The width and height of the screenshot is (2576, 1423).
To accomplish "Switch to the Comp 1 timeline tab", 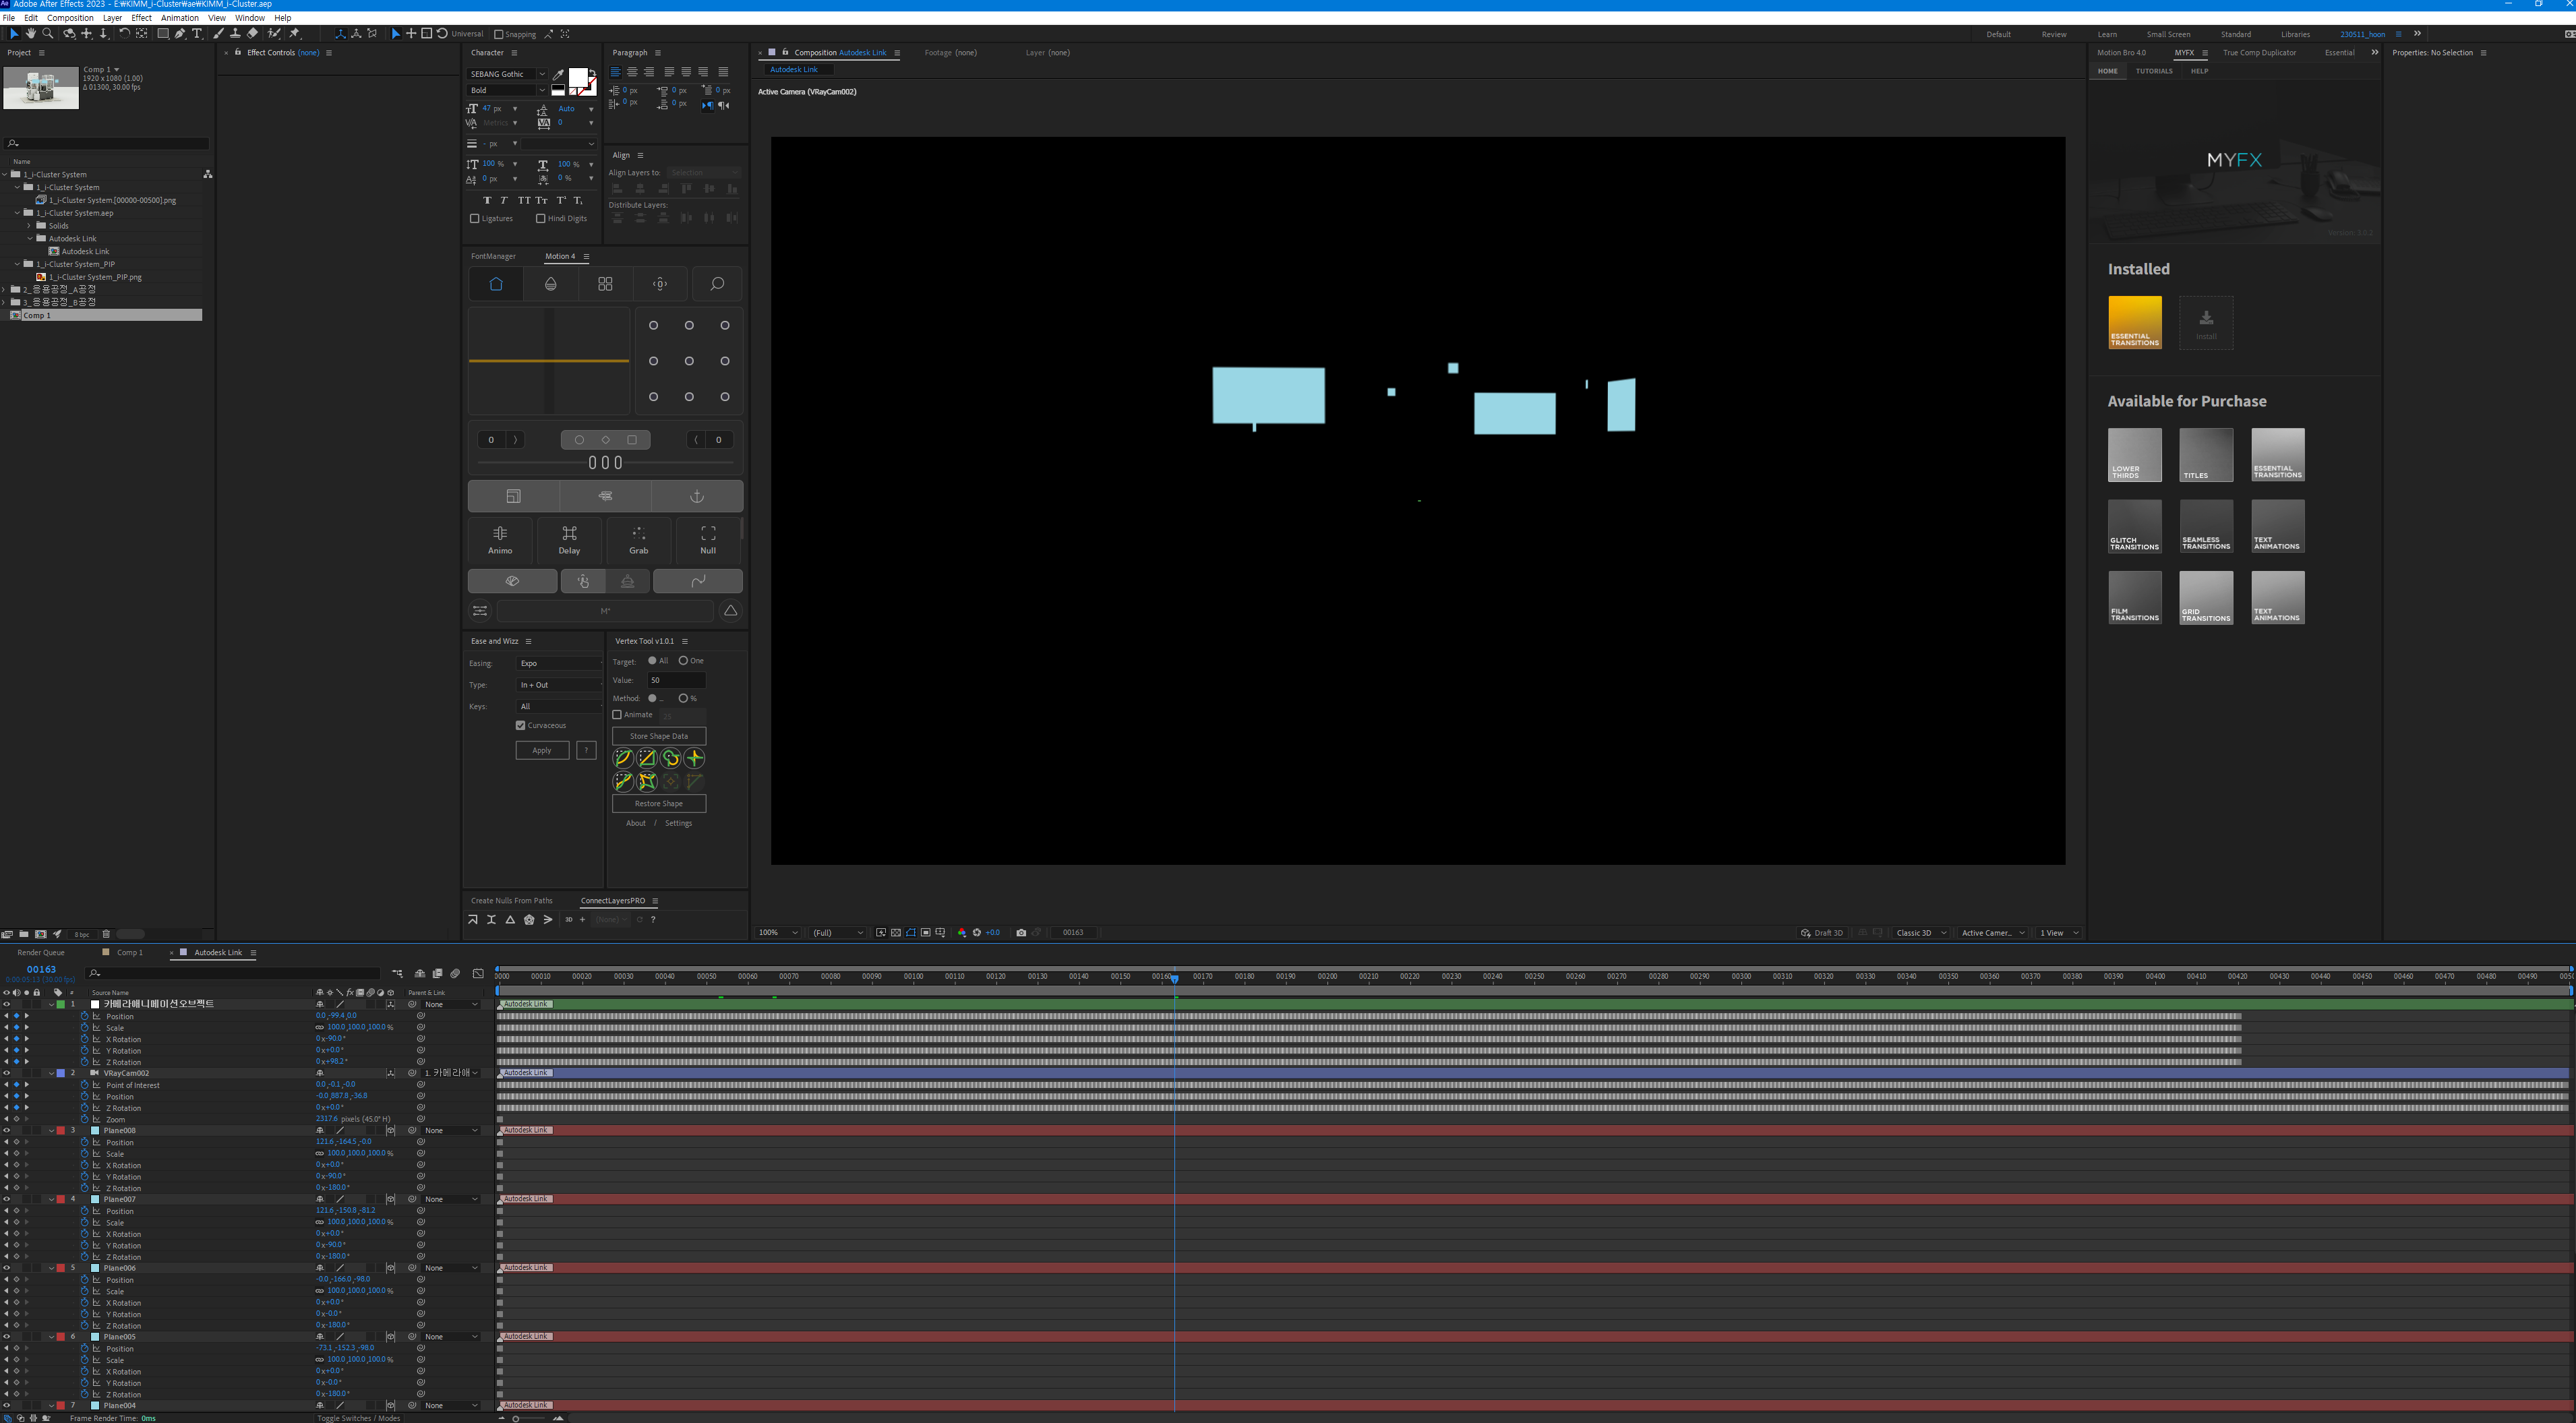I will [129, 953].
